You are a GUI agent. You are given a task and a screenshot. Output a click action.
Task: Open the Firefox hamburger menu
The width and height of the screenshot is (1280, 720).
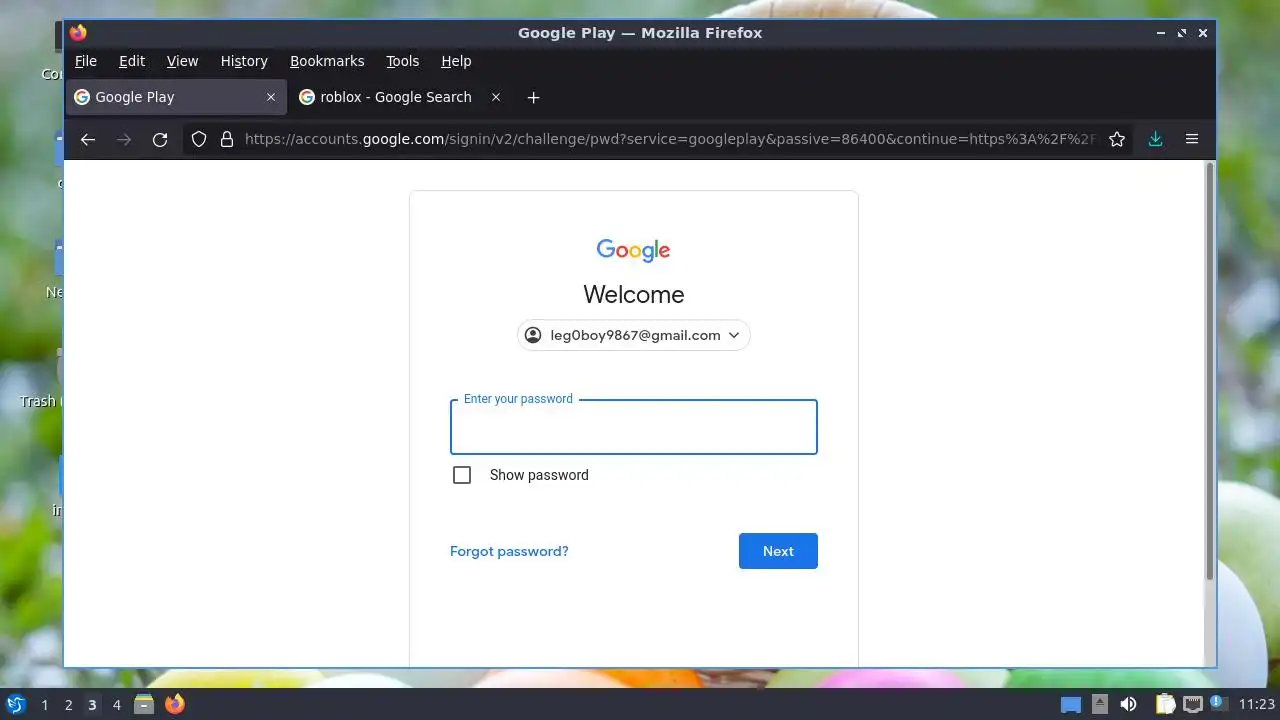pos(1192,140)
